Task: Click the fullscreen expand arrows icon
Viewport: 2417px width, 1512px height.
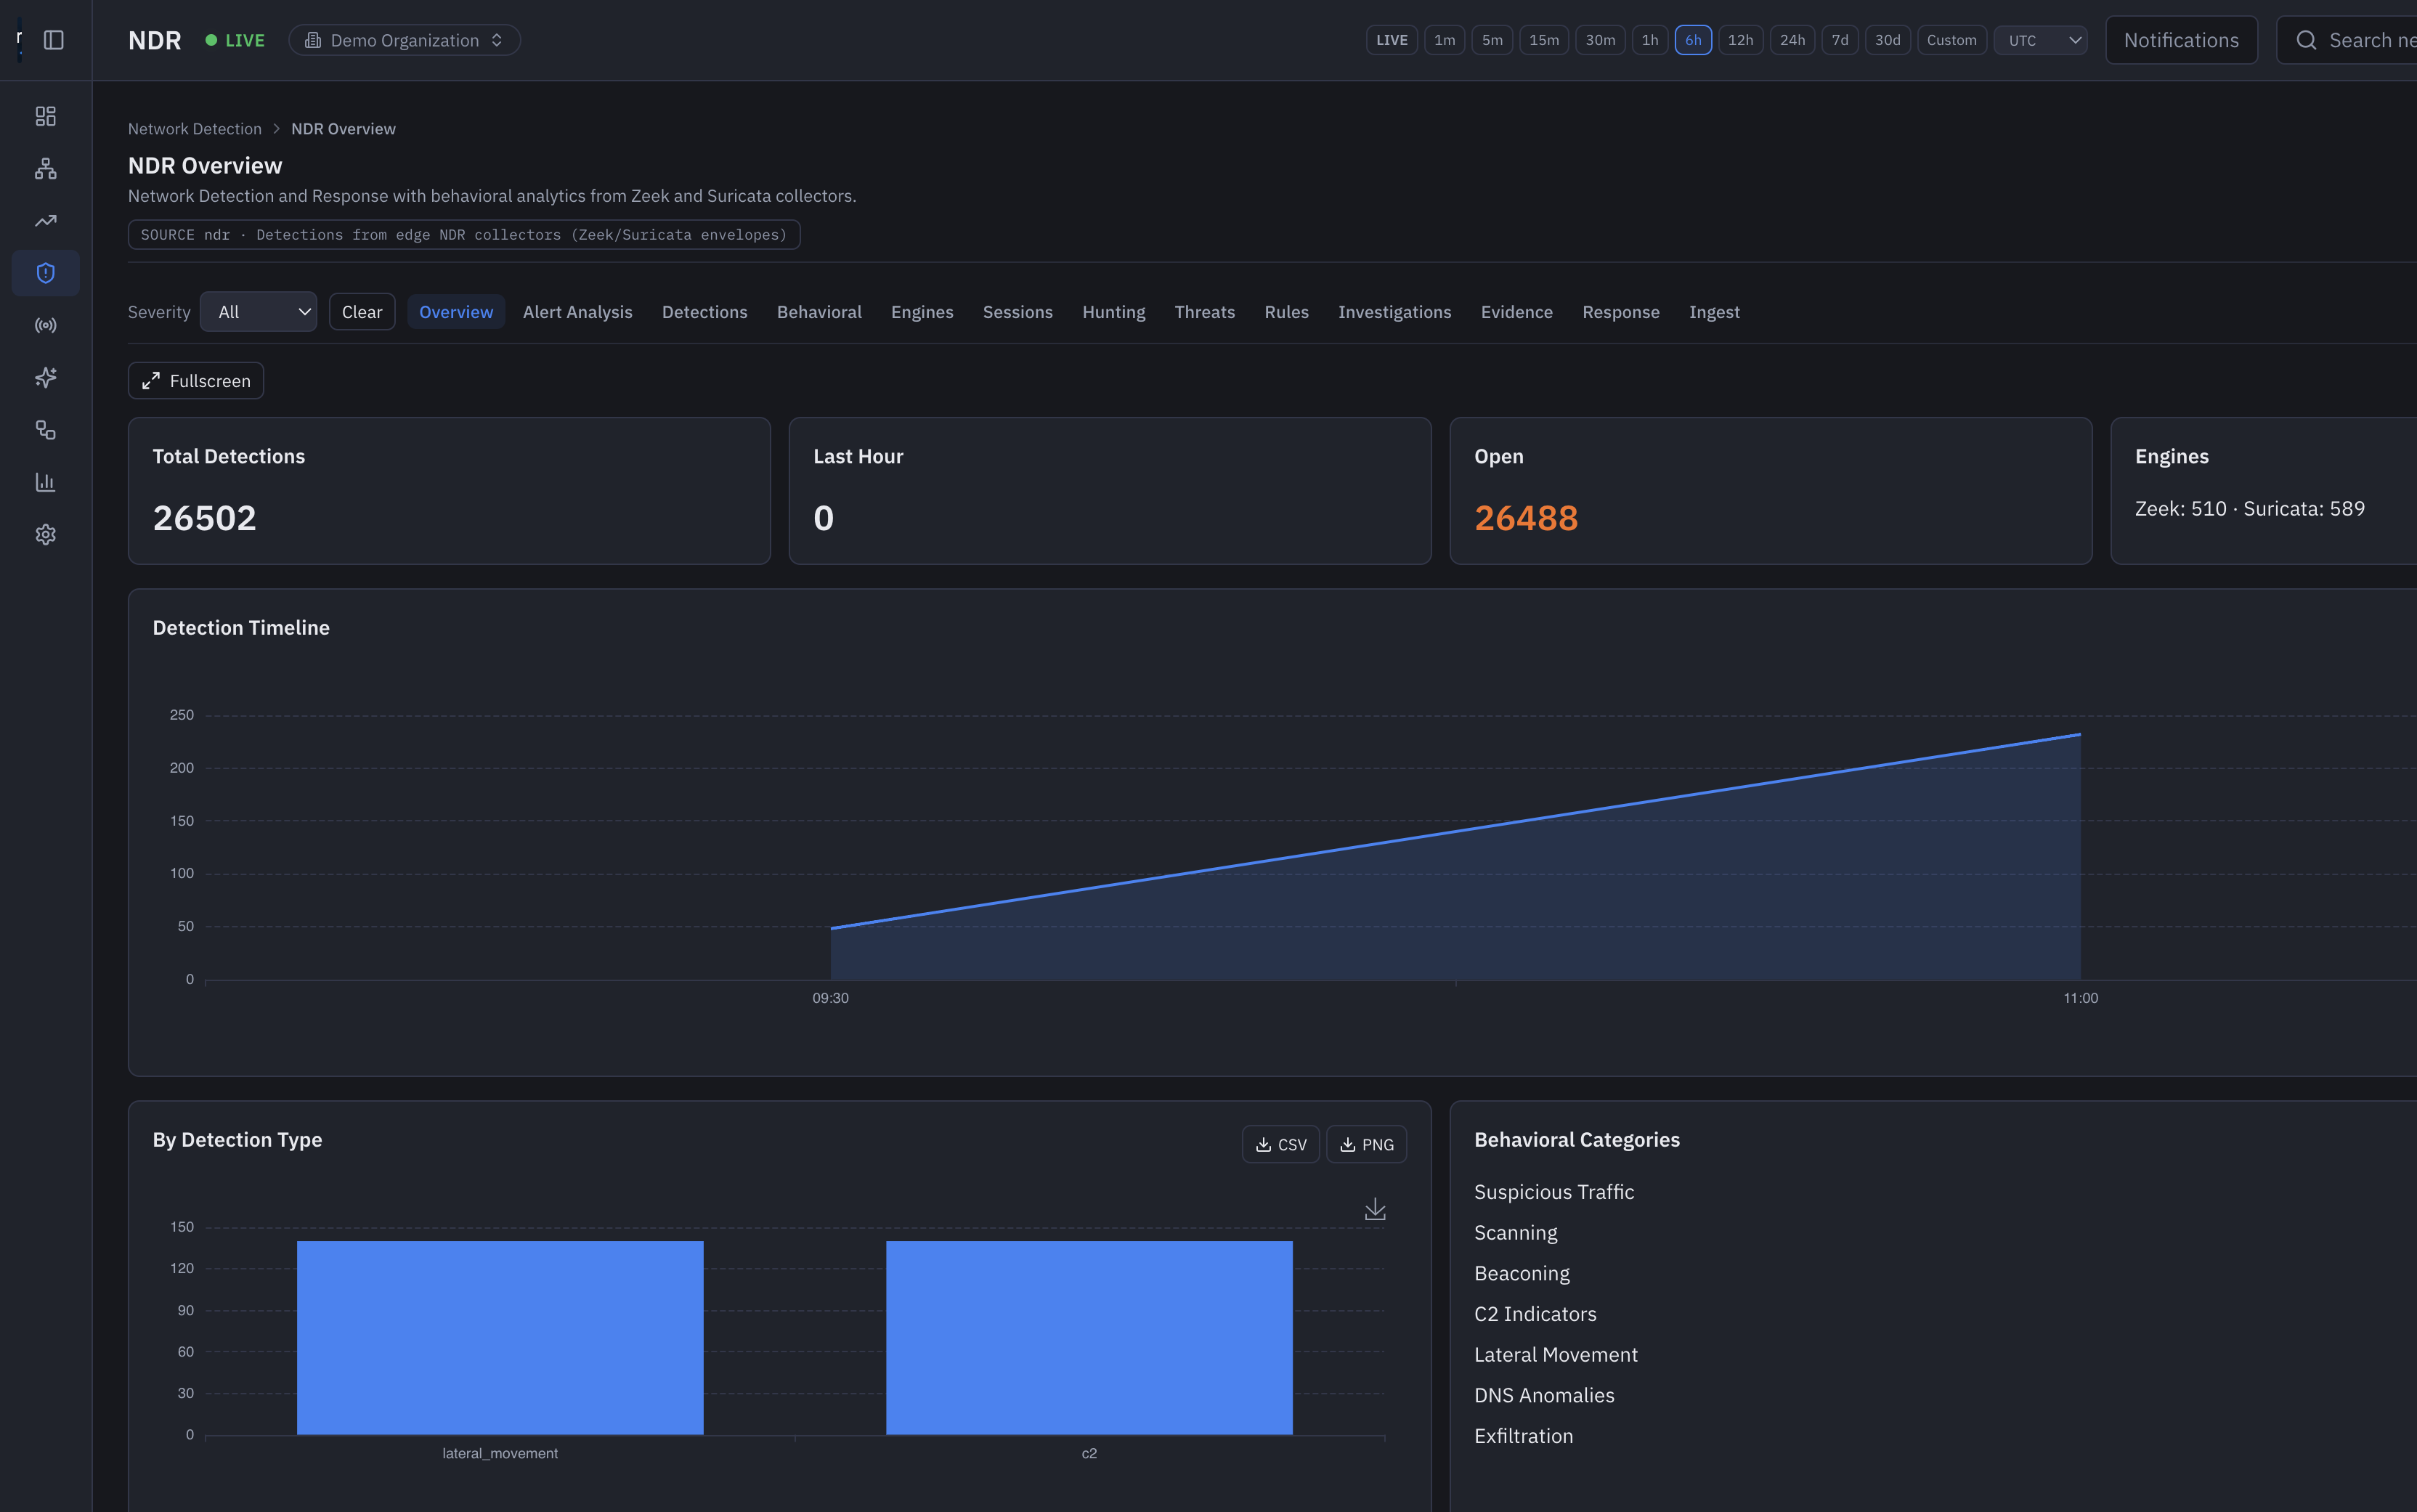Action: 151,381
